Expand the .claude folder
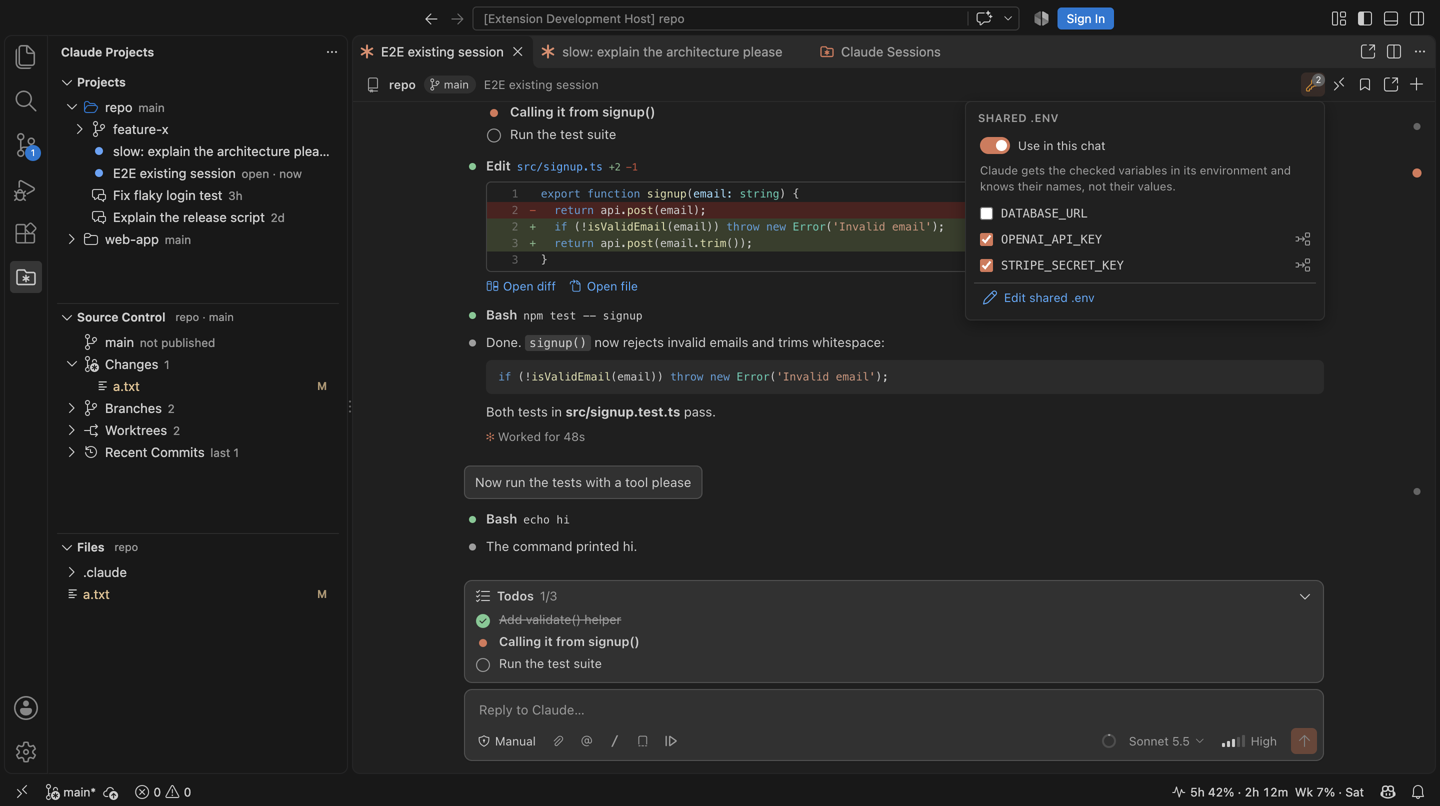 click(x=72, y=573)
